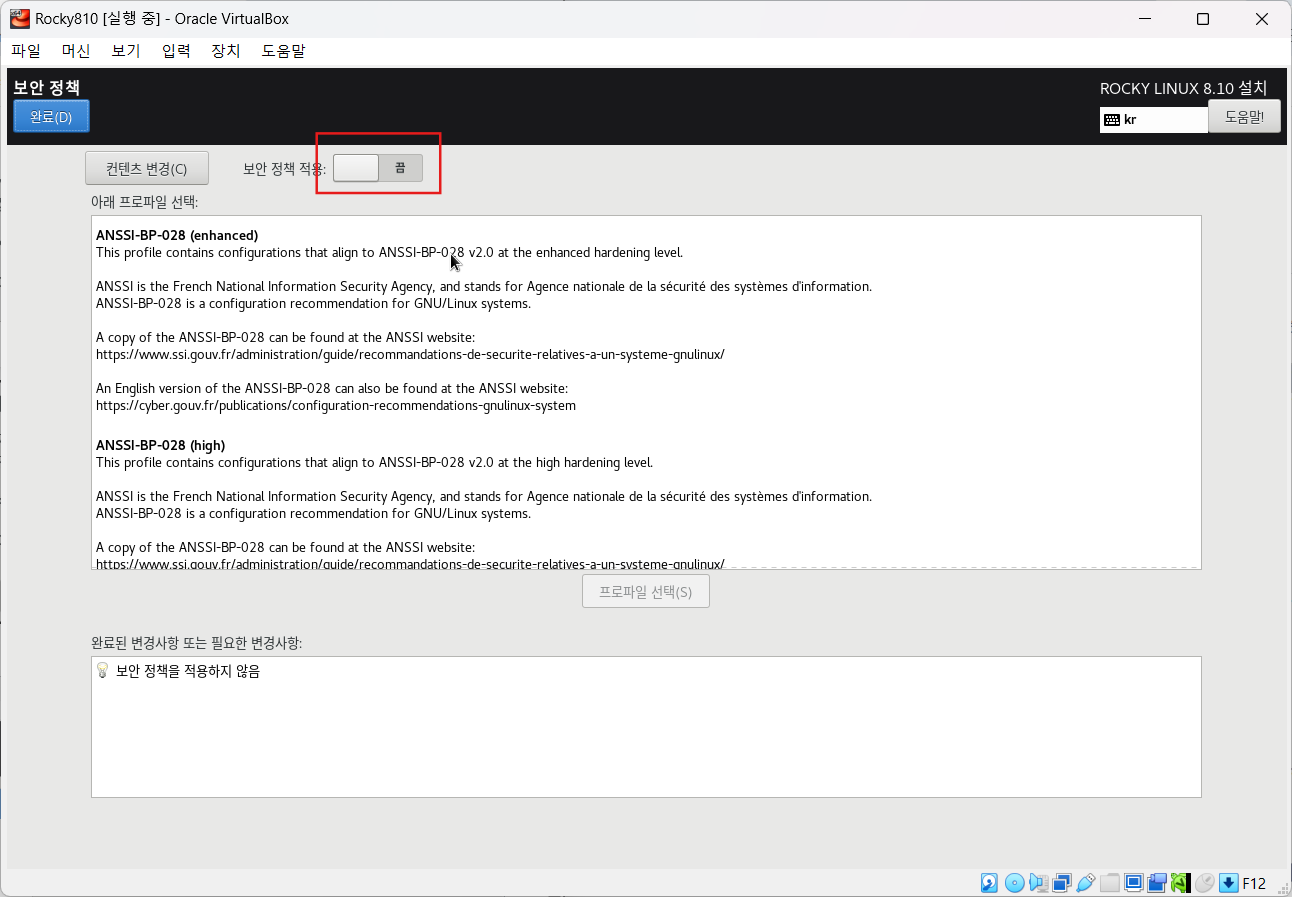The width and height of the screenshot is (1292, 897).
Task: Click the cyber.gouv.fr publications URL text
Action: (336, 406)
